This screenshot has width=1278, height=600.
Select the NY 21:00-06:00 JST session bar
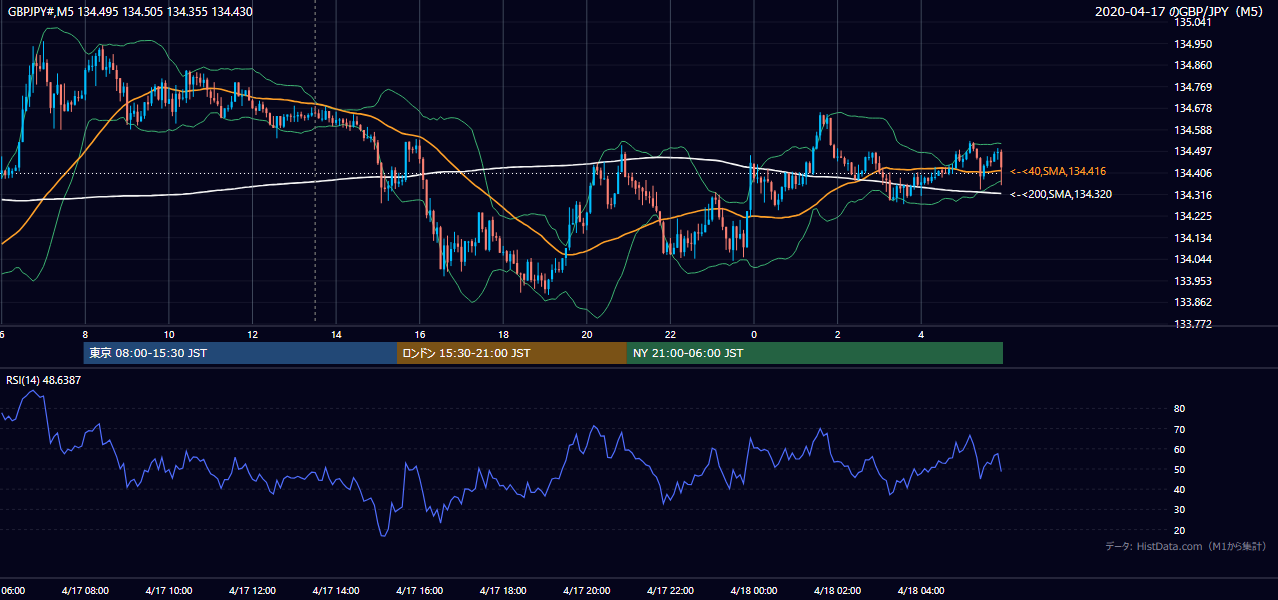pyautogui.click(x=815, y=353)
